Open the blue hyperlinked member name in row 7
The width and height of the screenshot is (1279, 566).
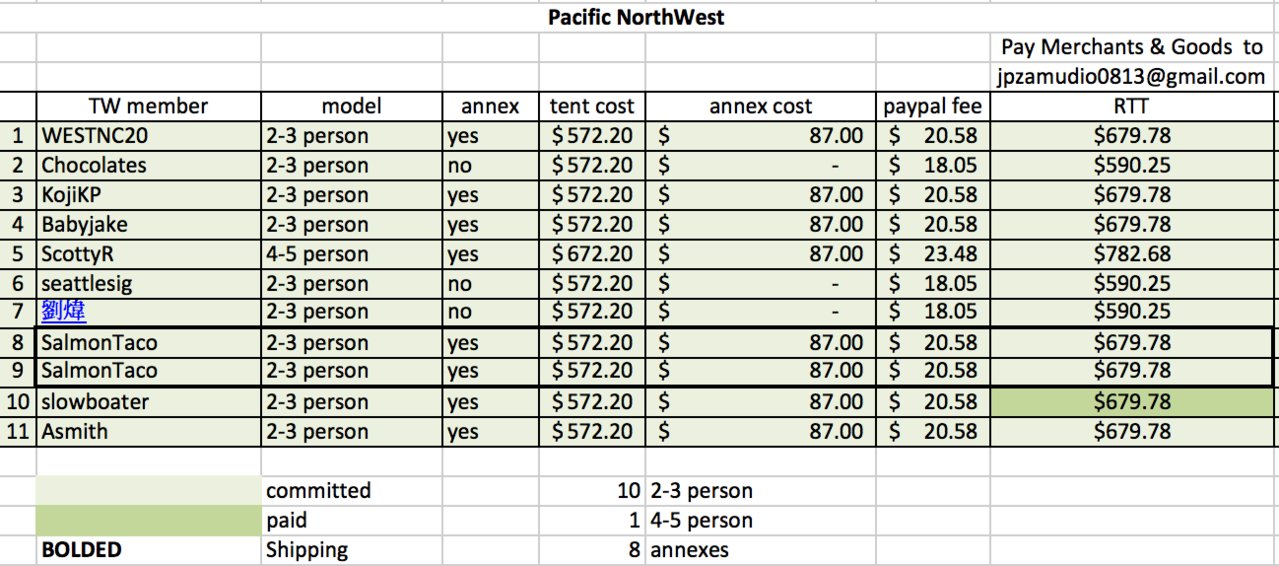[64, 312]
